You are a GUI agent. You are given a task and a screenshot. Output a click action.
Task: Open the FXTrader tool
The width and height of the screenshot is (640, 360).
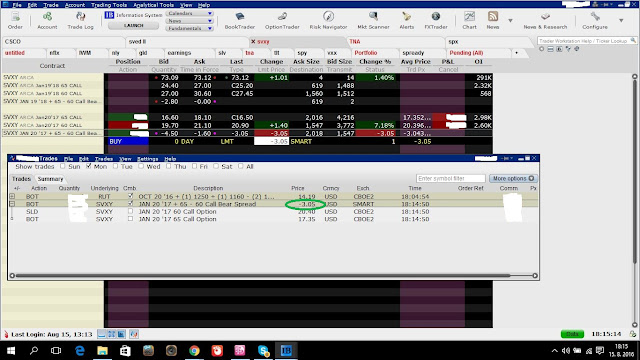click(x=436, y=21)
